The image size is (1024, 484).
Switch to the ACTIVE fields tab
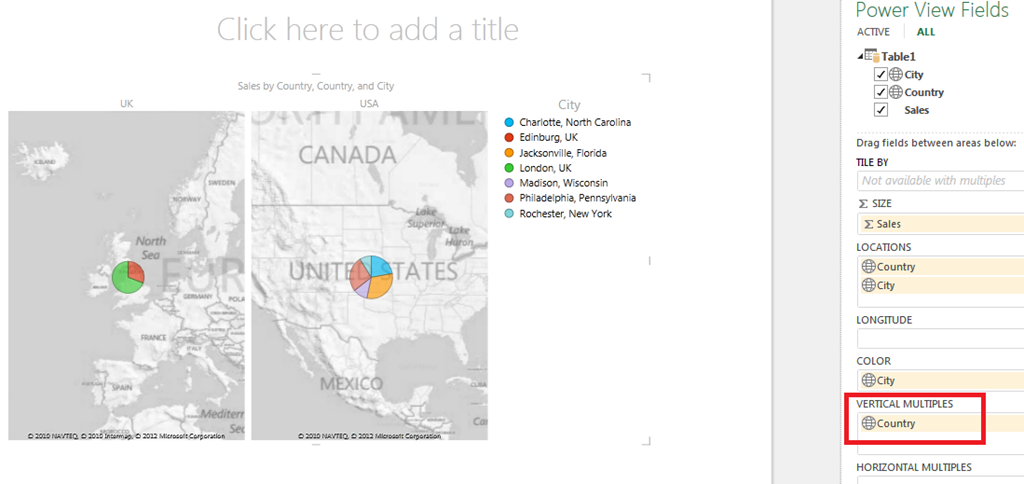pos(873,32)
